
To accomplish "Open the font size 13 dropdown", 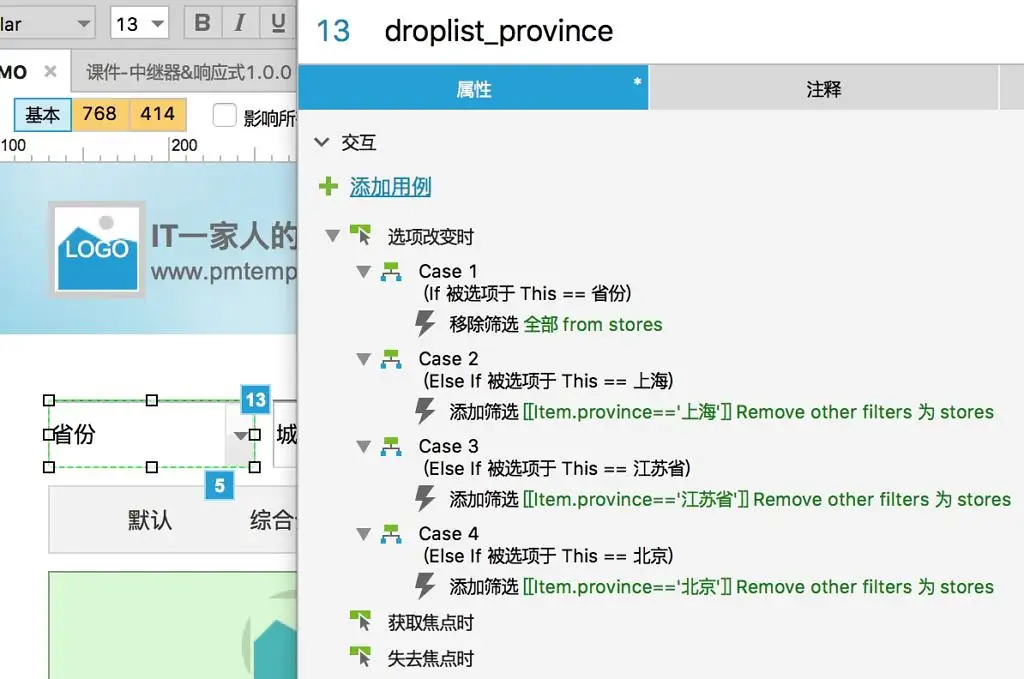I will point(140,23).
